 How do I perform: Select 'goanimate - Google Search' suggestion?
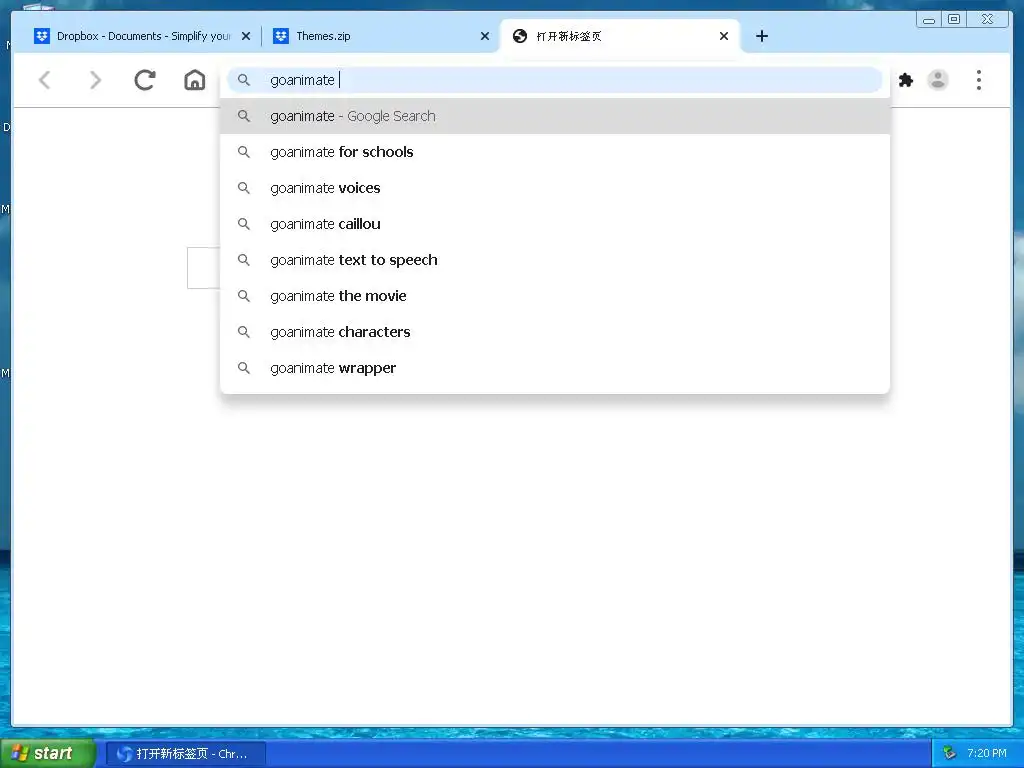pyautogui.click(x=555, y=116)
